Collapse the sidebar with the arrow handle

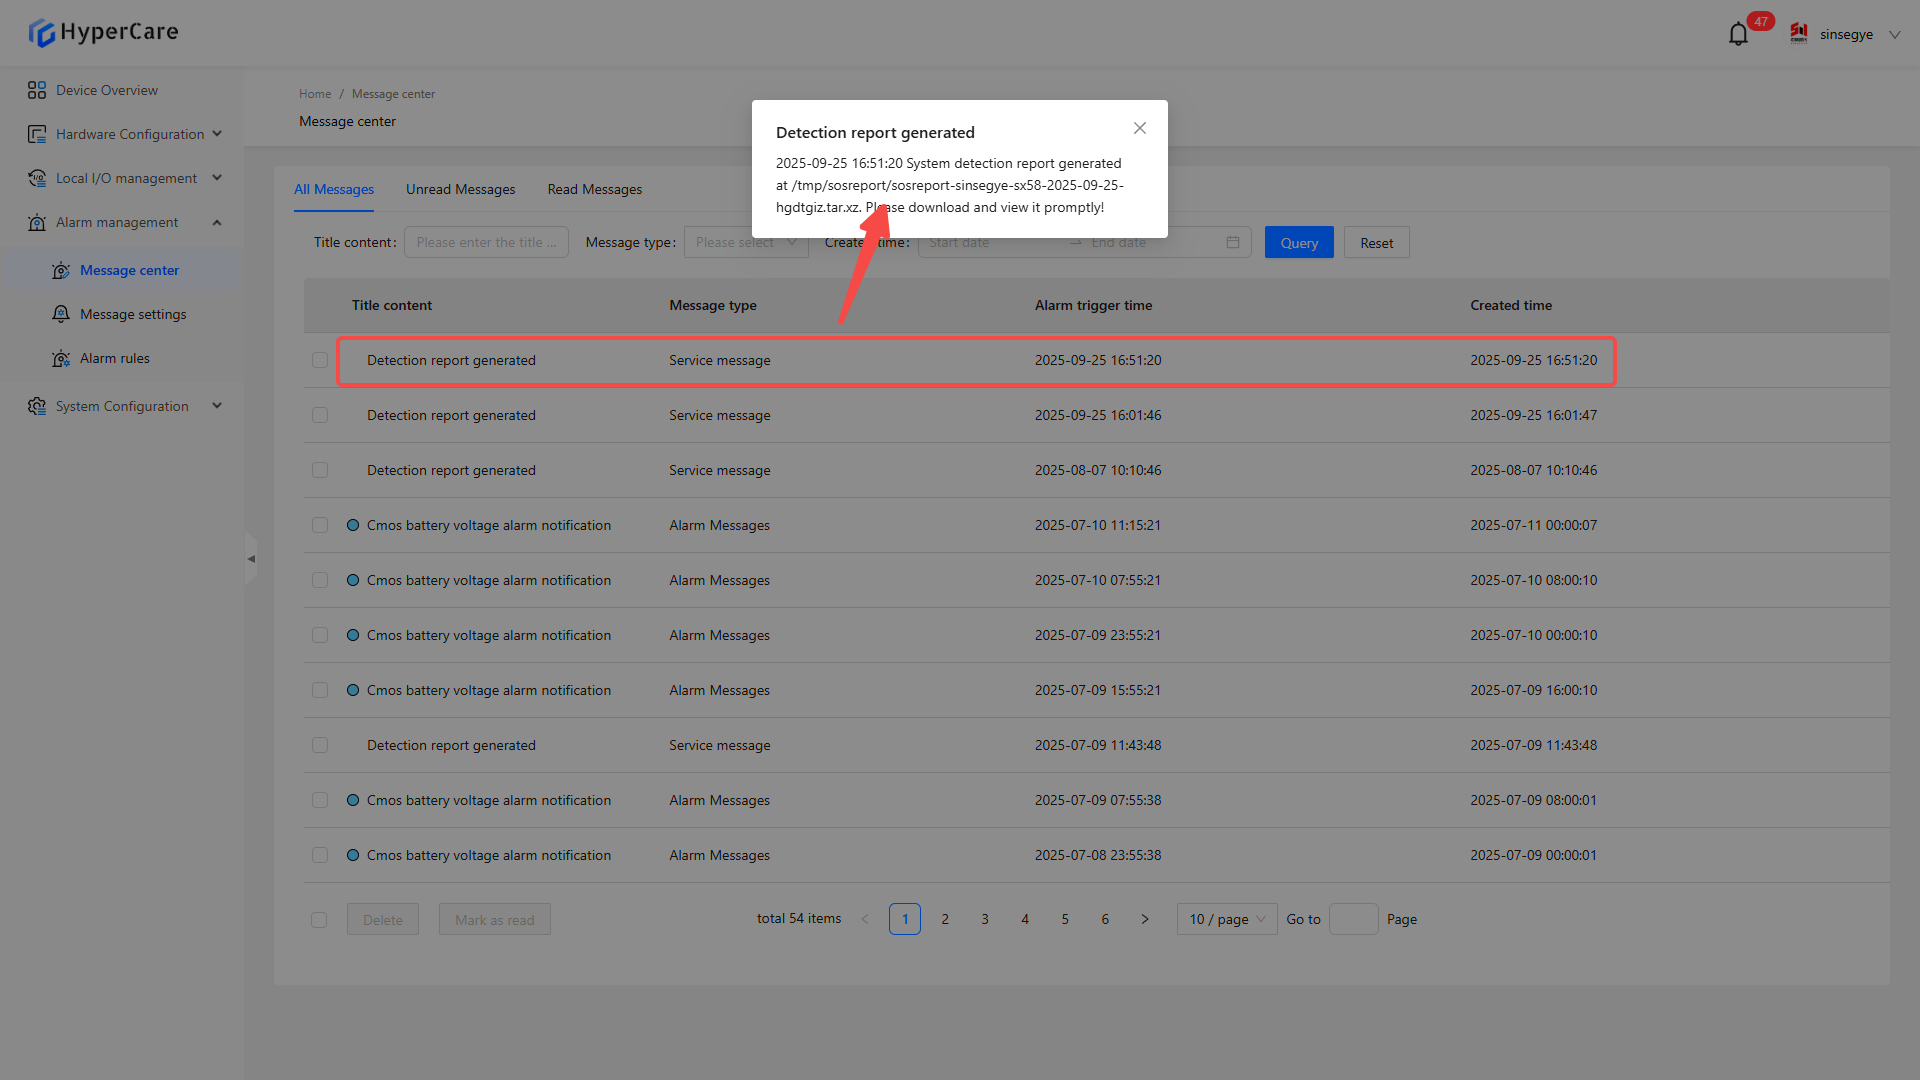point(251,559)
